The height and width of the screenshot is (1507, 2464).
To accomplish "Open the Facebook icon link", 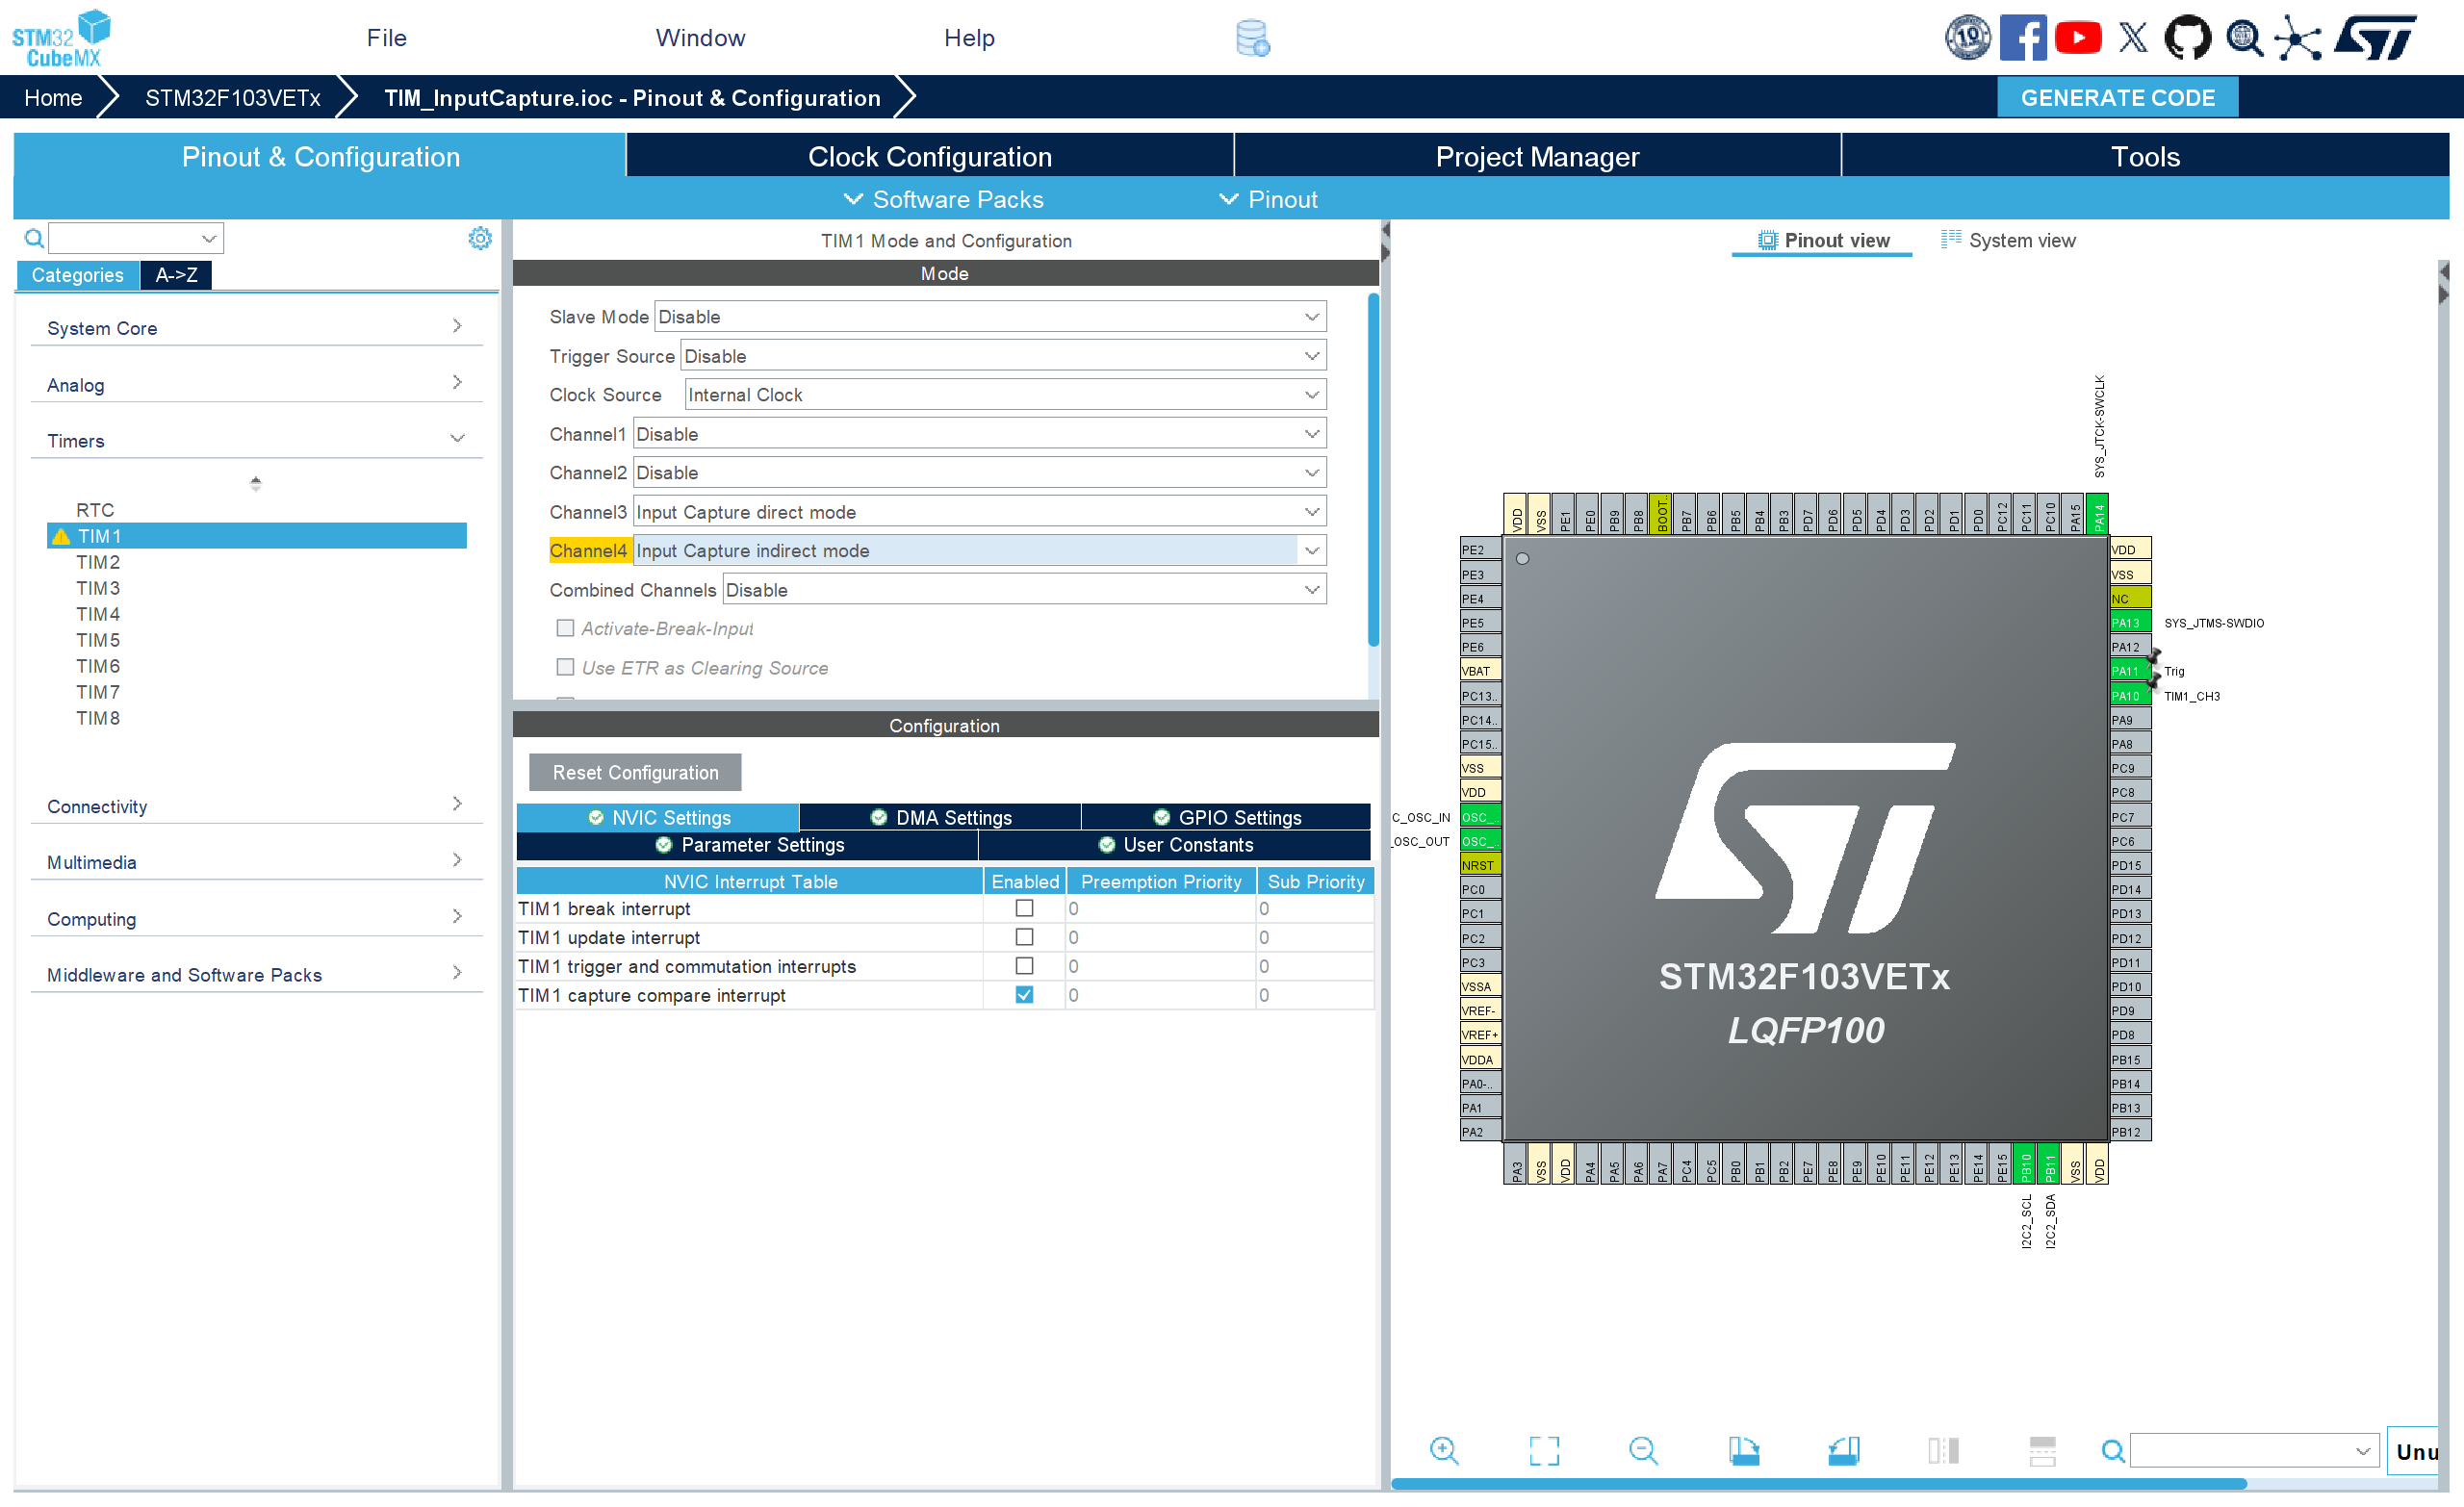I will click(2022, 38).
